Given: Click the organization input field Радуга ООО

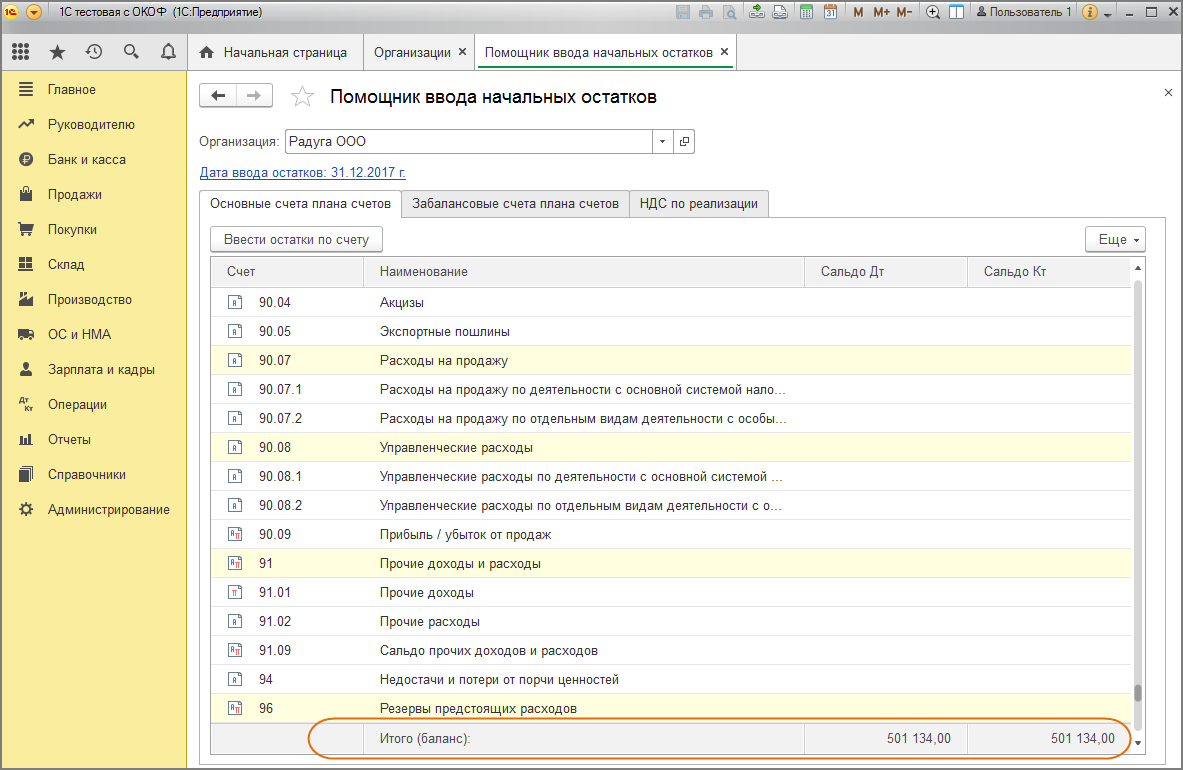Looking at the screenshot, I should (x=469, y=141).
